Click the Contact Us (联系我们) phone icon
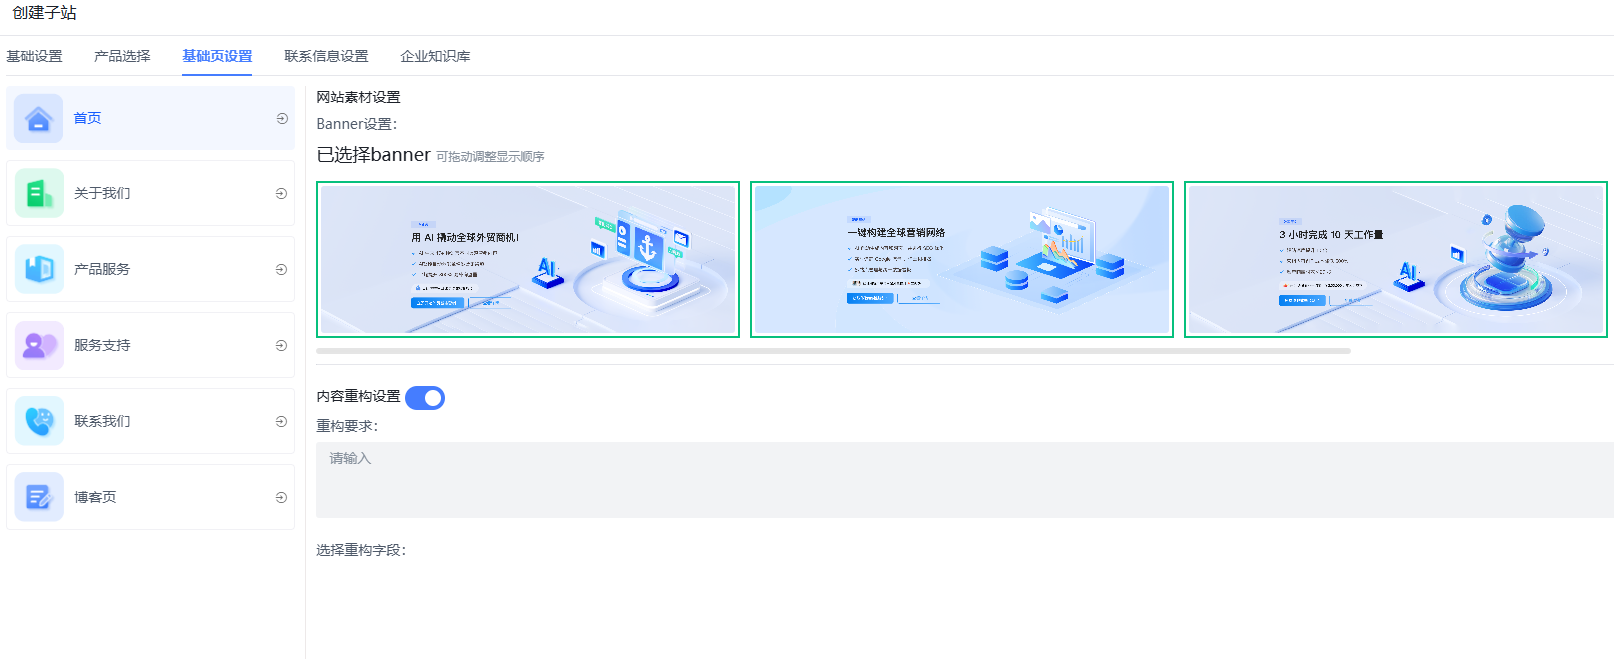Viewport: 1614px width, 659px height. tap(39, 422)
